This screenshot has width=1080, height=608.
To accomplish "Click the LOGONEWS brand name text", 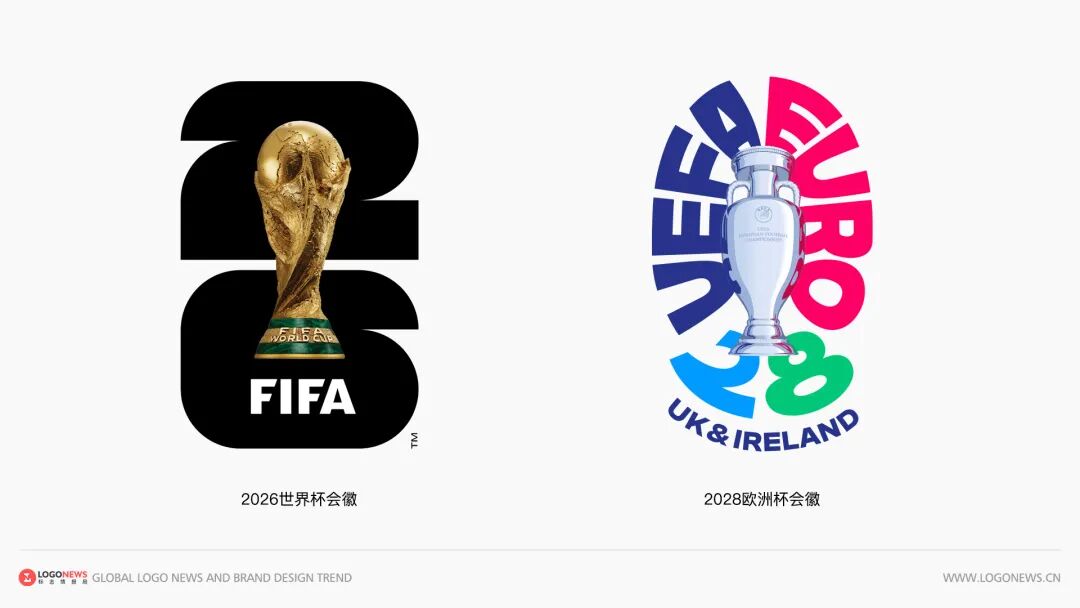I will (x=63, y=574).
